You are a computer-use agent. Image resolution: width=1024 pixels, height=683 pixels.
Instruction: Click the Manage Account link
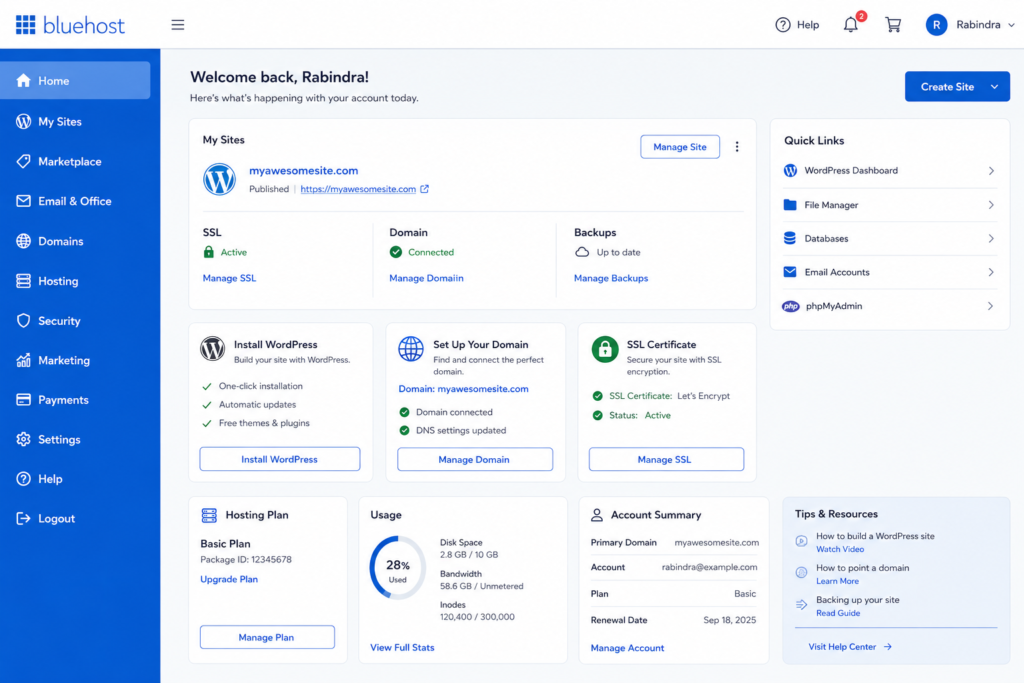[628, 648]
